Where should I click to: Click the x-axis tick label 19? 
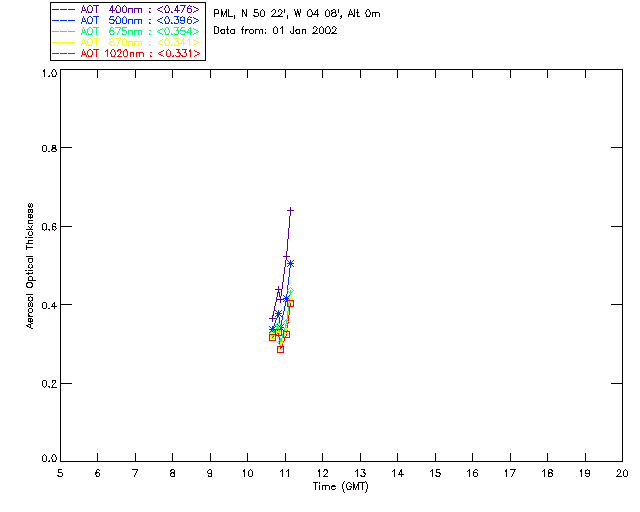(585, 473)
